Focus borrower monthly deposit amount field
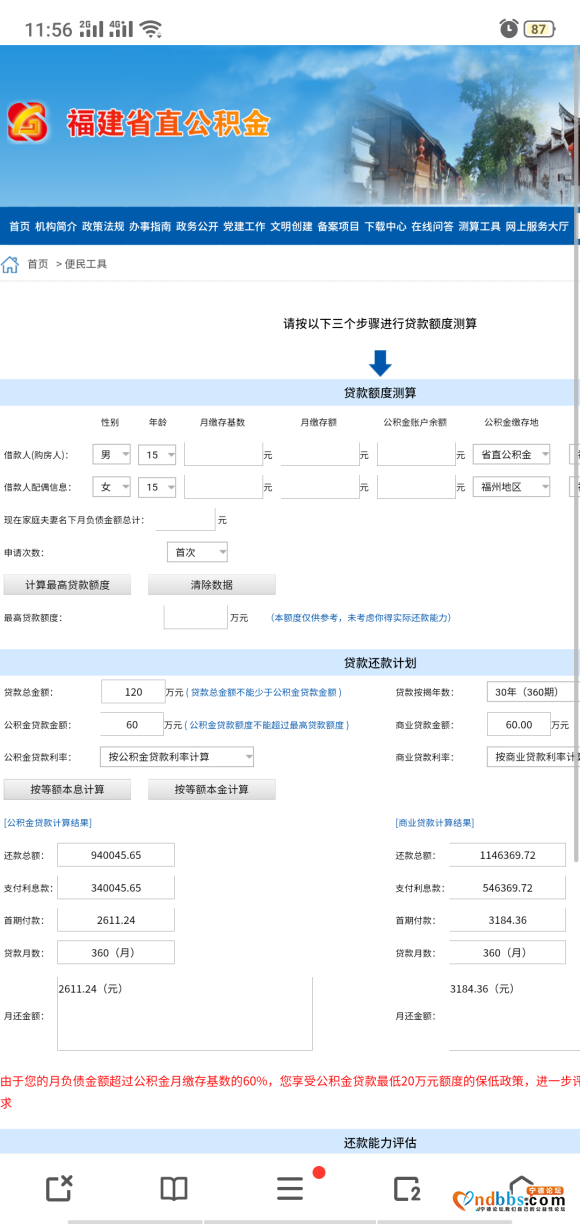 coord(320,454)
